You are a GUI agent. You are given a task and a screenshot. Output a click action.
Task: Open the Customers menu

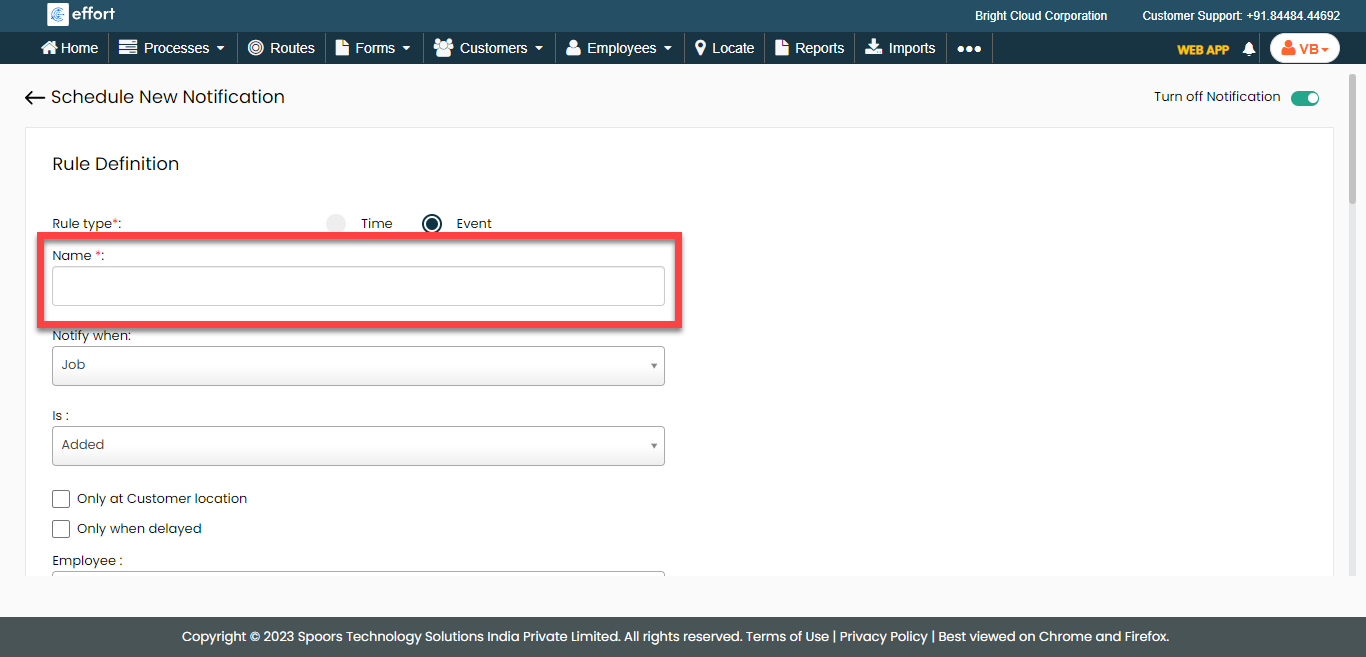coord(489,48)
